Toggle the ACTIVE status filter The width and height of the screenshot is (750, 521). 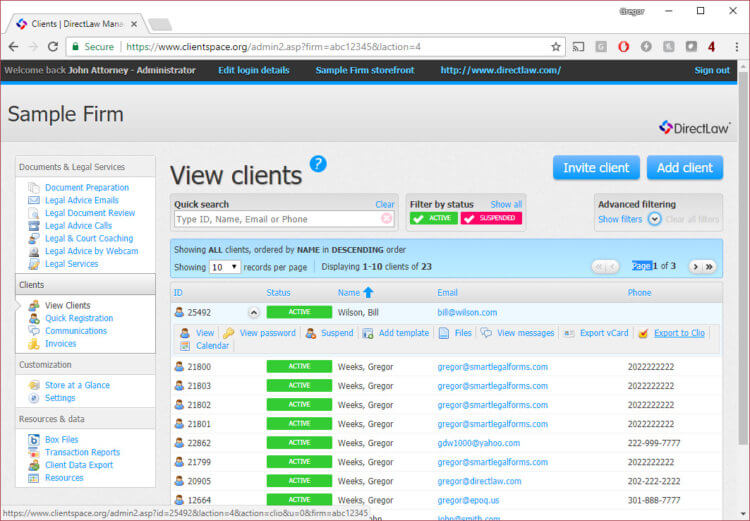click(x=434, y=218)
